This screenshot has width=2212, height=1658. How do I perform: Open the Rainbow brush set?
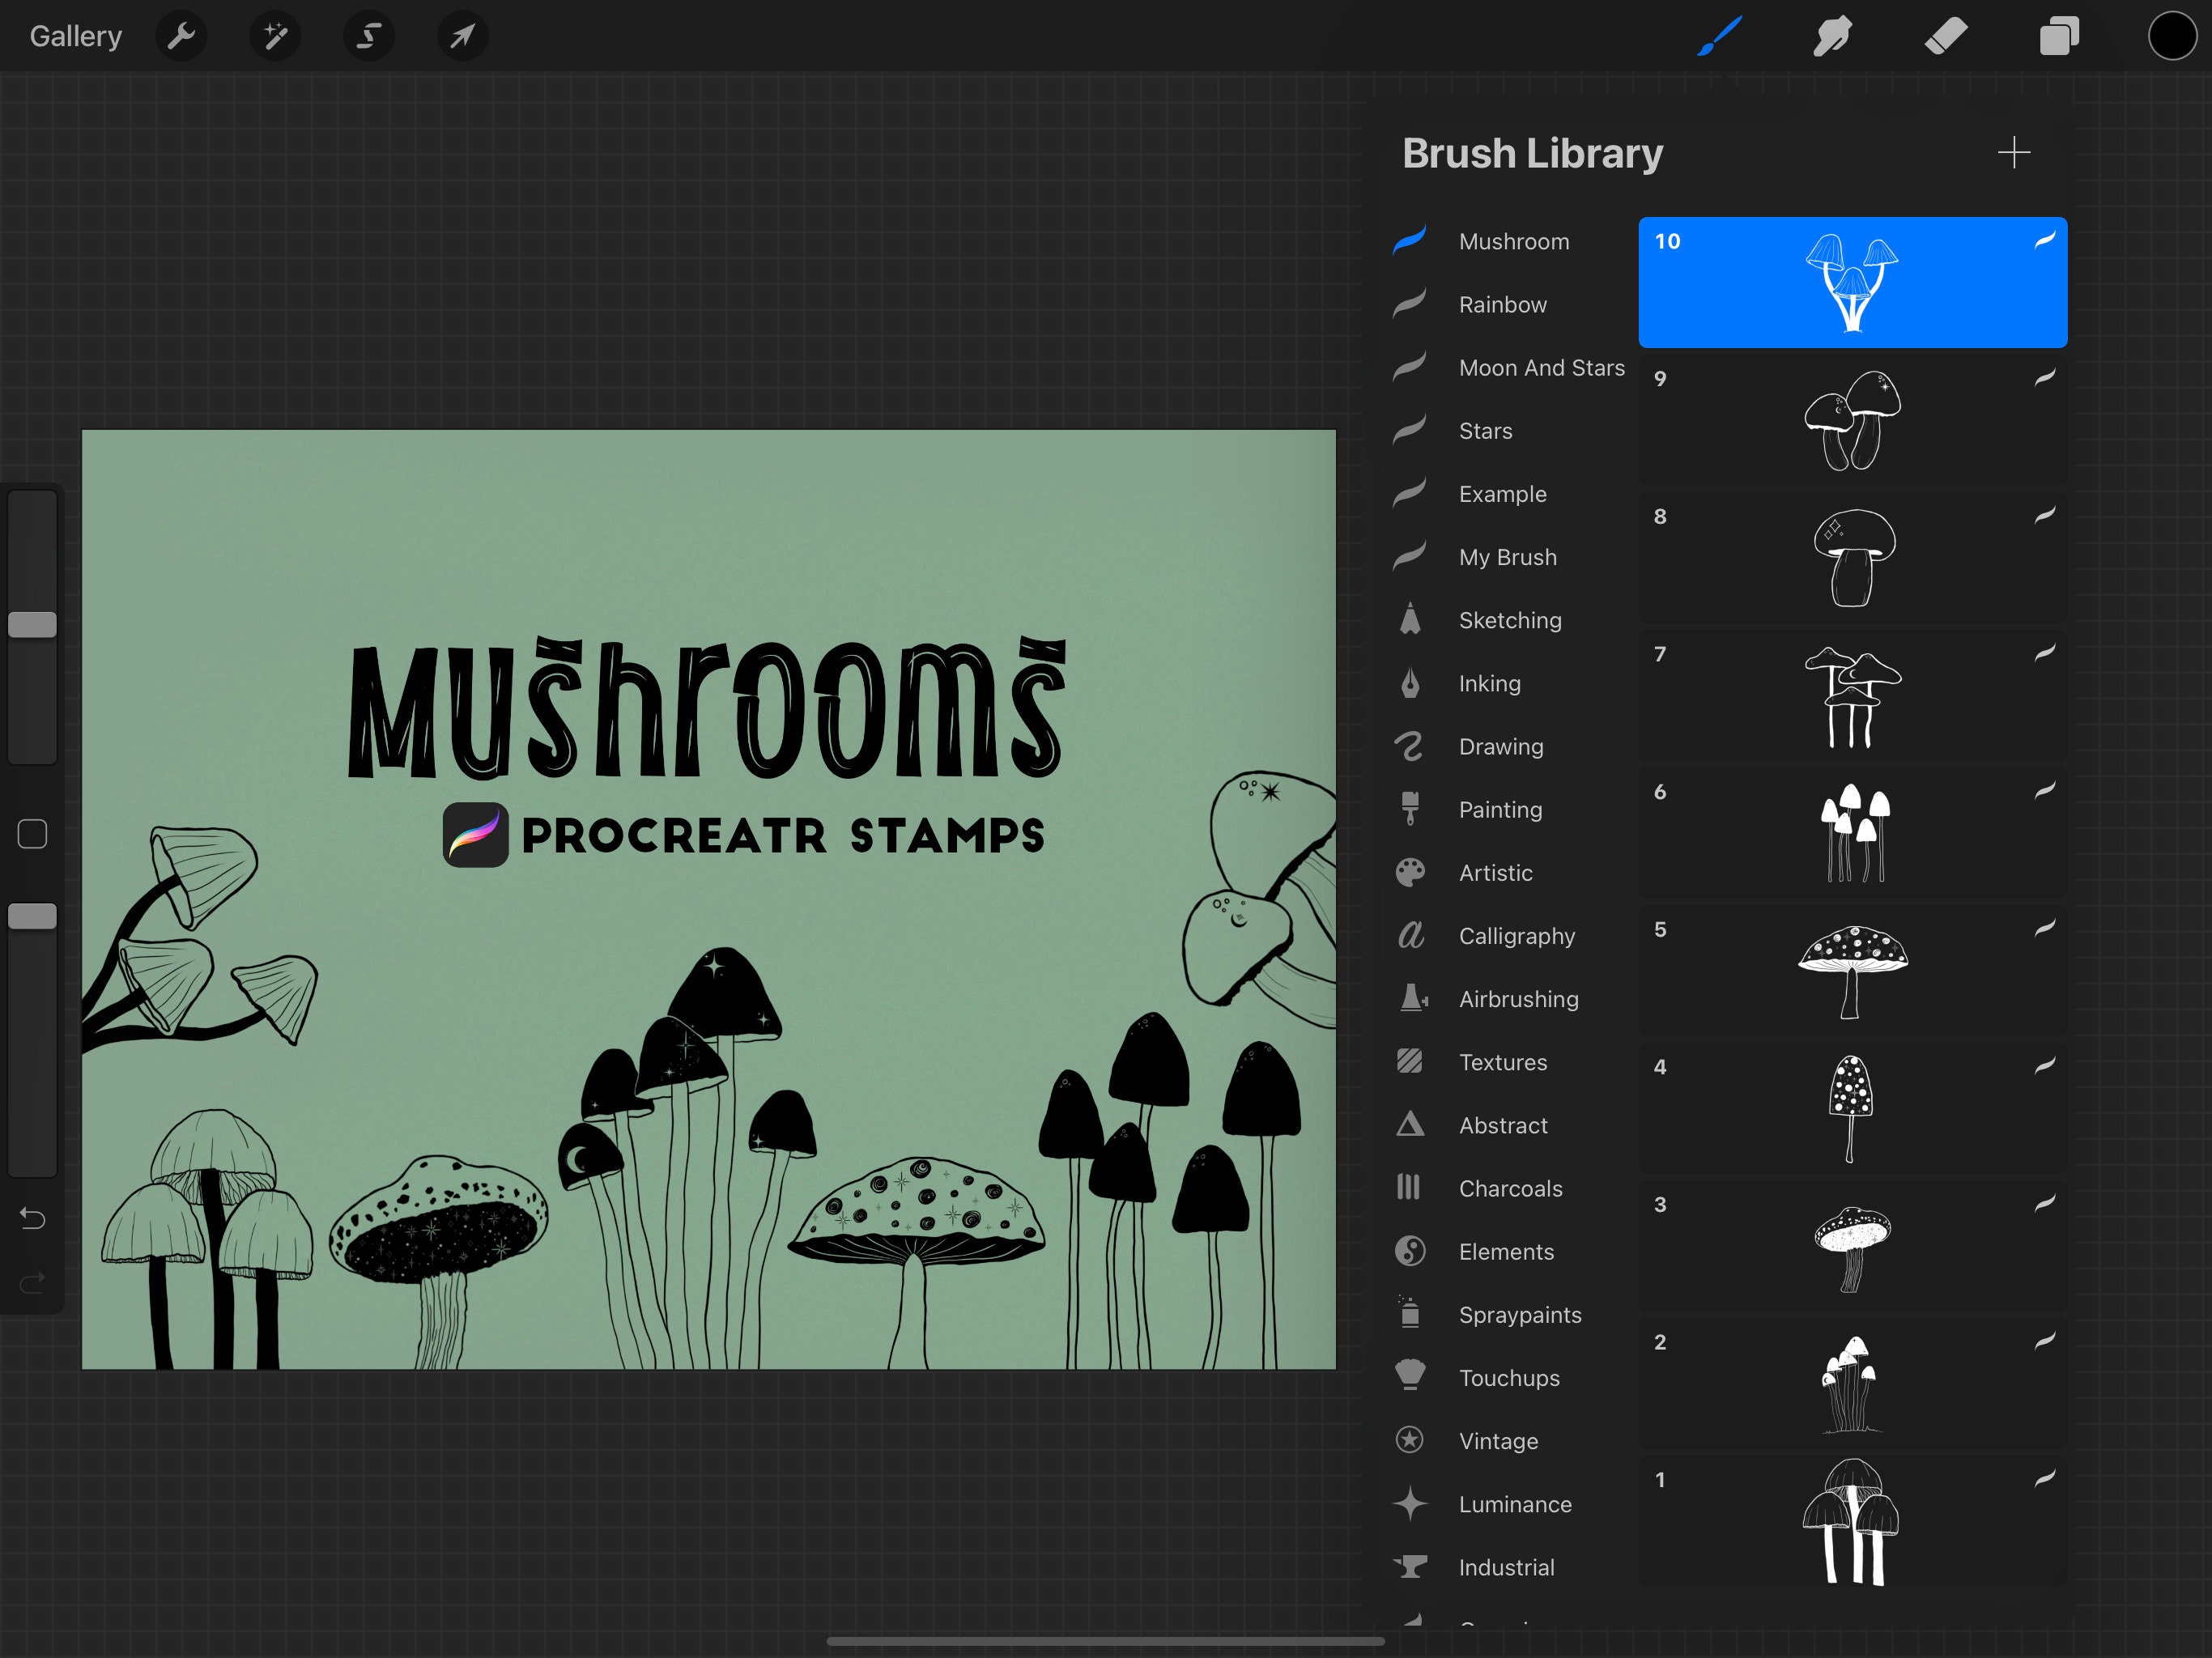point(1510,304)
